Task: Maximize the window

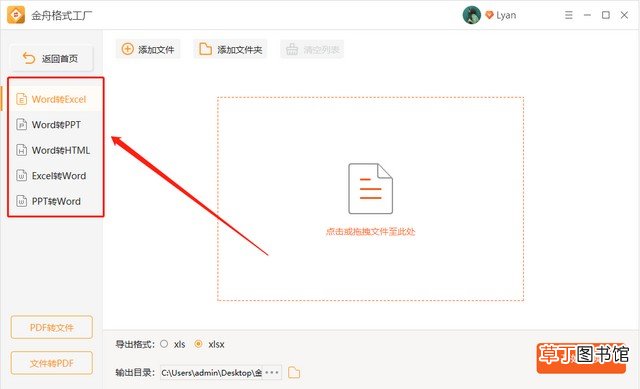Action: [606, 15]
